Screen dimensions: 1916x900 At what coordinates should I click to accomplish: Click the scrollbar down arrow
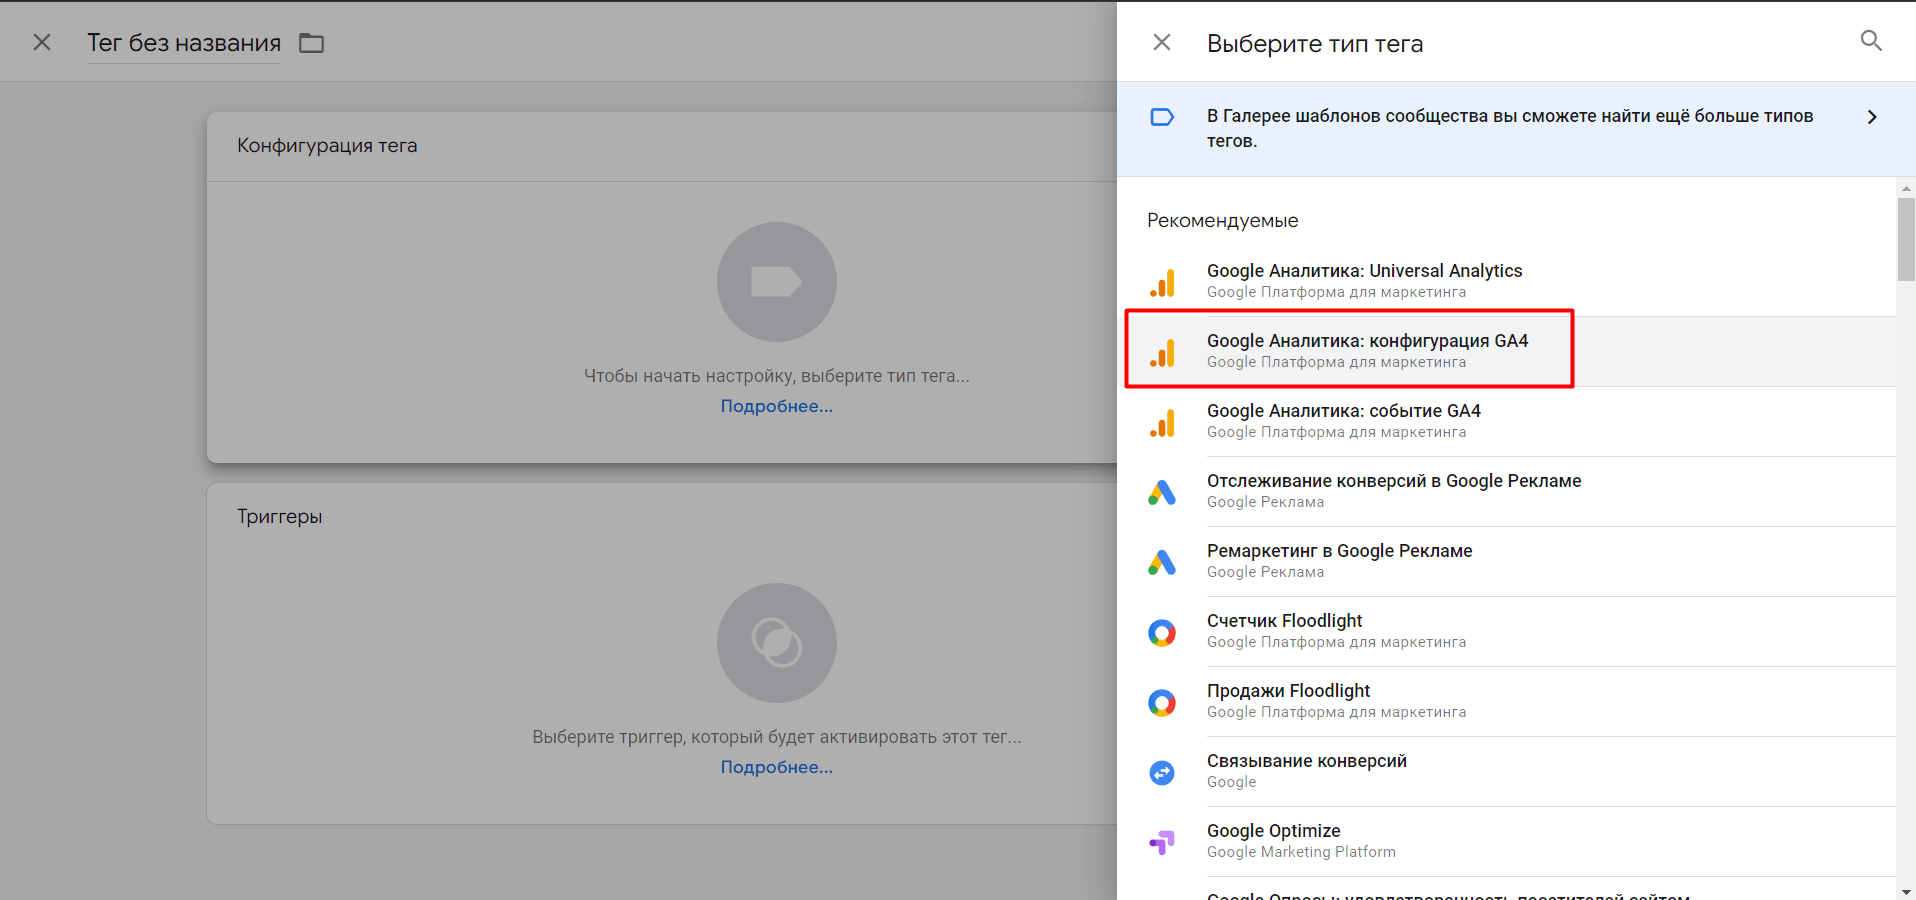tap(1906, 892)
